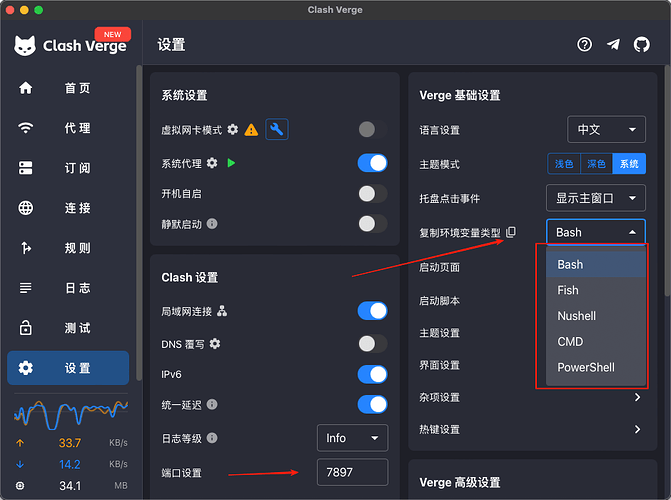Open DNS 覆写 gear settings
This screenshot has width=671, height=500.
(215, 344)
